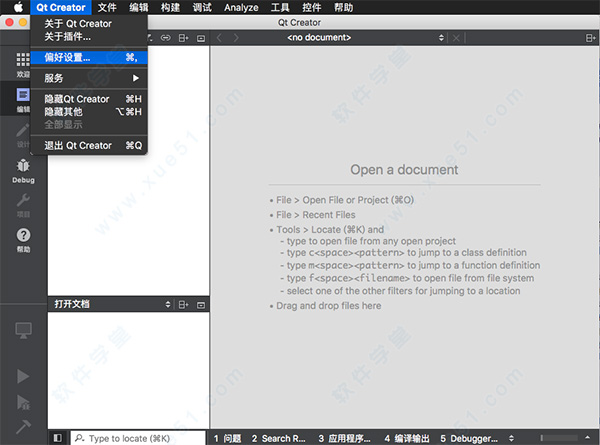Close the 打开文档 panel
The height and width of the screenshot is (445, 600).
pyautogui.click(x=201, y=305)
